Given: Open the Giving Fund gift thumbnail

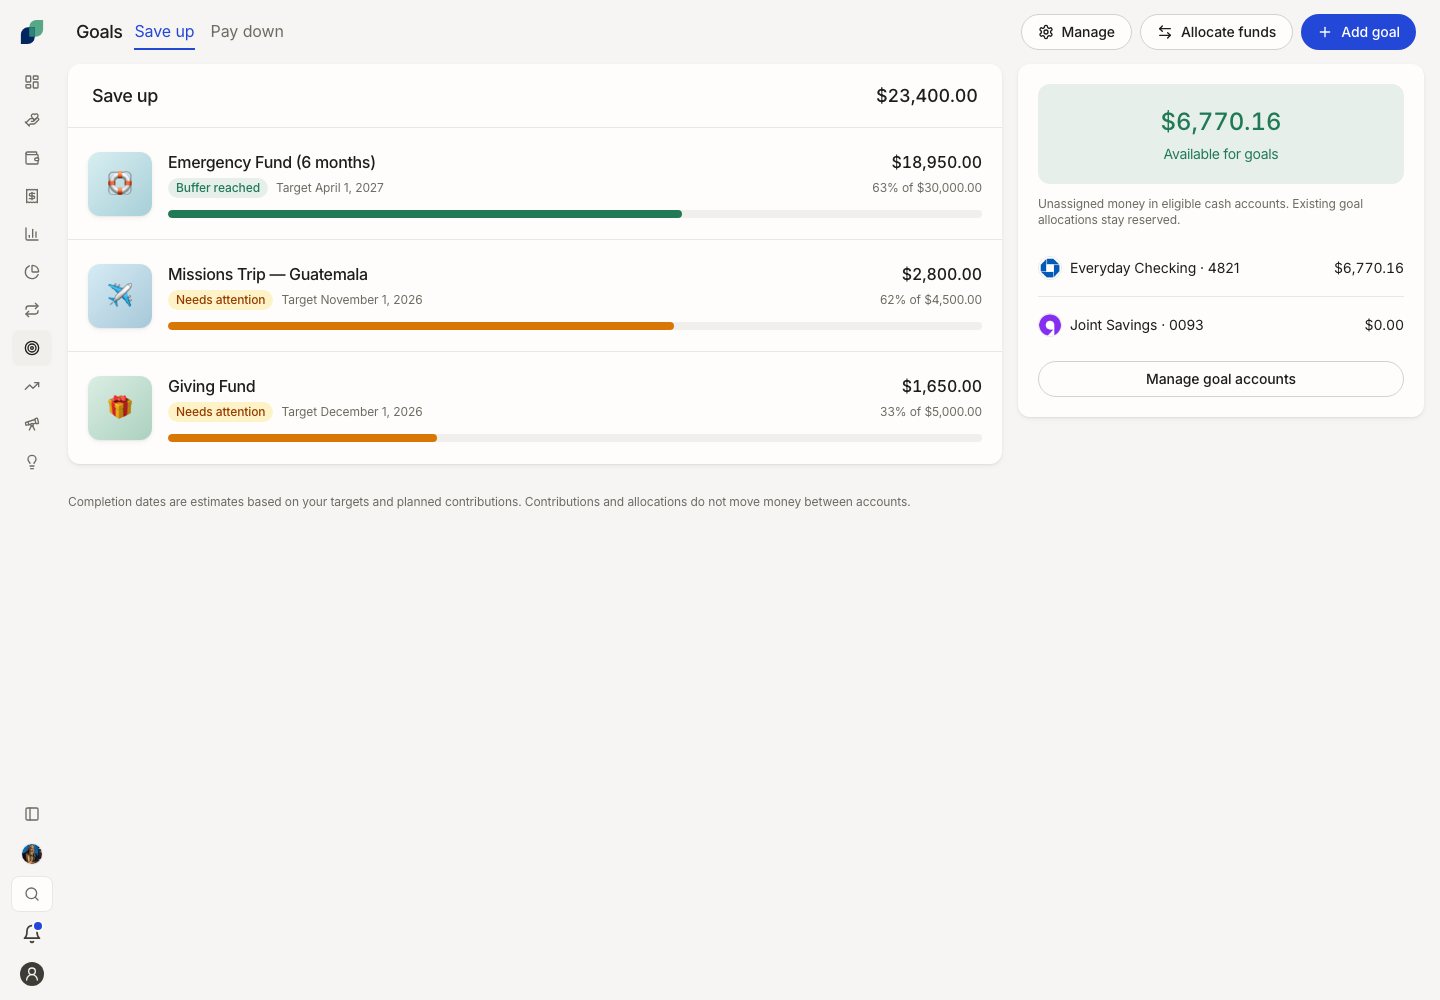Looking at the screenshot, I should pos(120,408).
